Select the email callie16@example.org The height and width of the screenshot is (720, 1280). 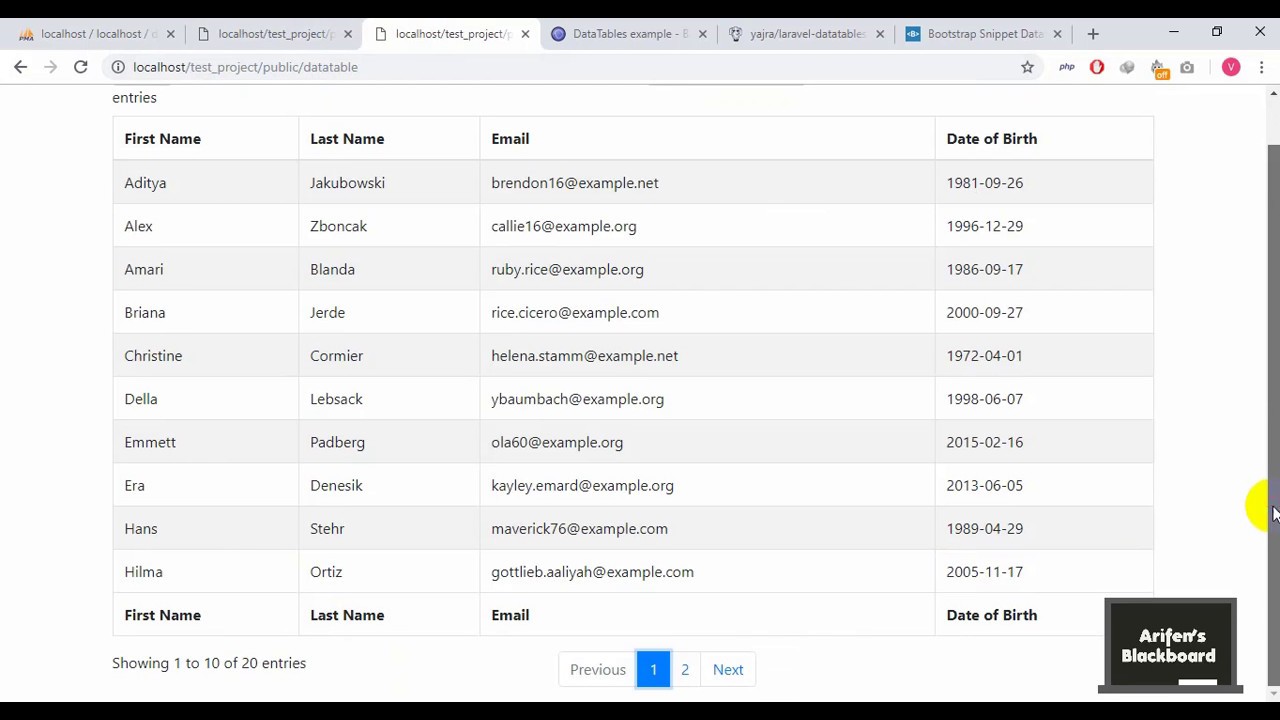coord(563,226)
